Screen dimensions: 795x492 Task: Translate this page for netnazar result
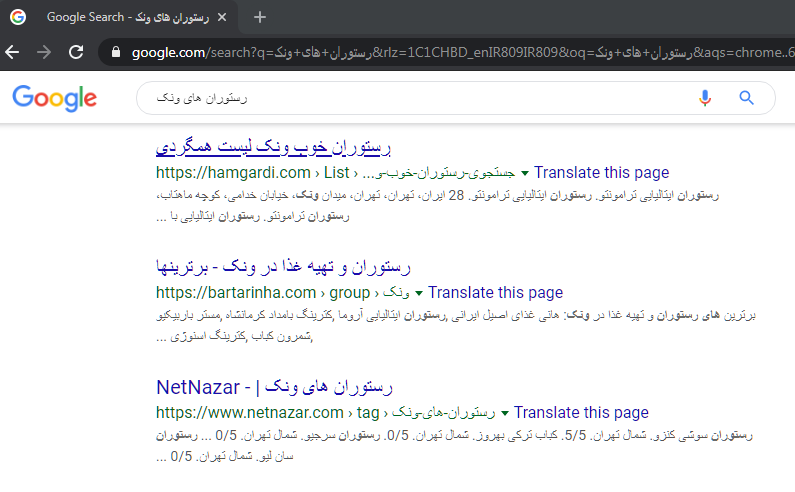(581, 412)
